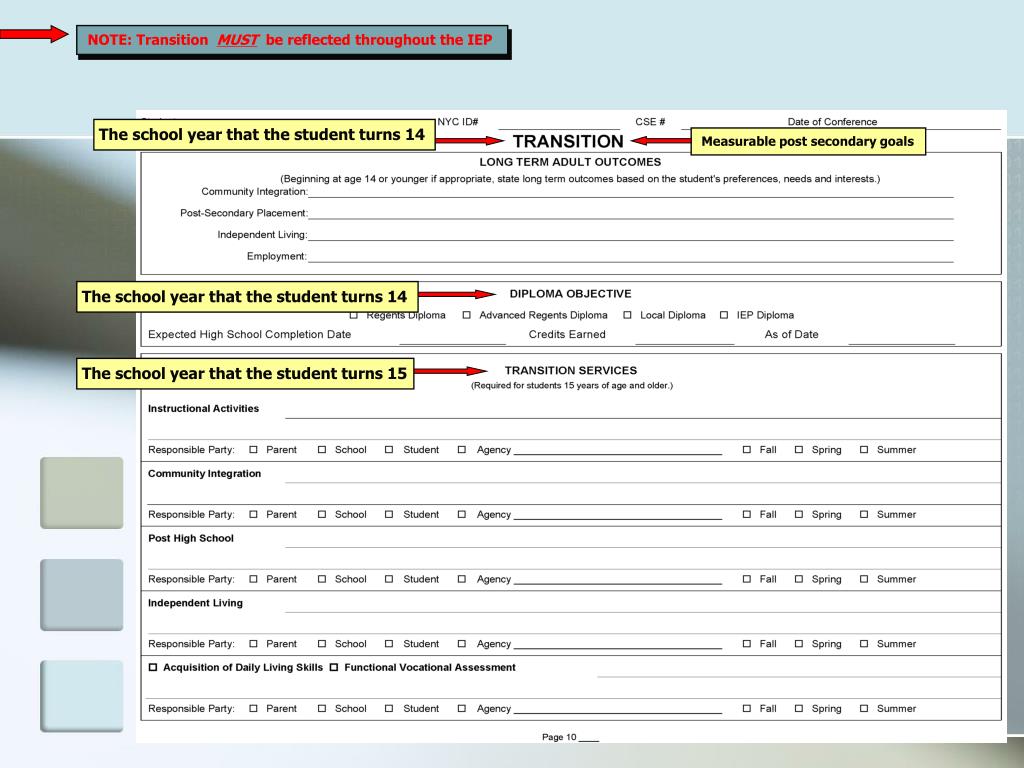This screenshot has height=768, width=1024.
Task: Tick Student in Daily Living Skills row
Action: pos(389,708)
